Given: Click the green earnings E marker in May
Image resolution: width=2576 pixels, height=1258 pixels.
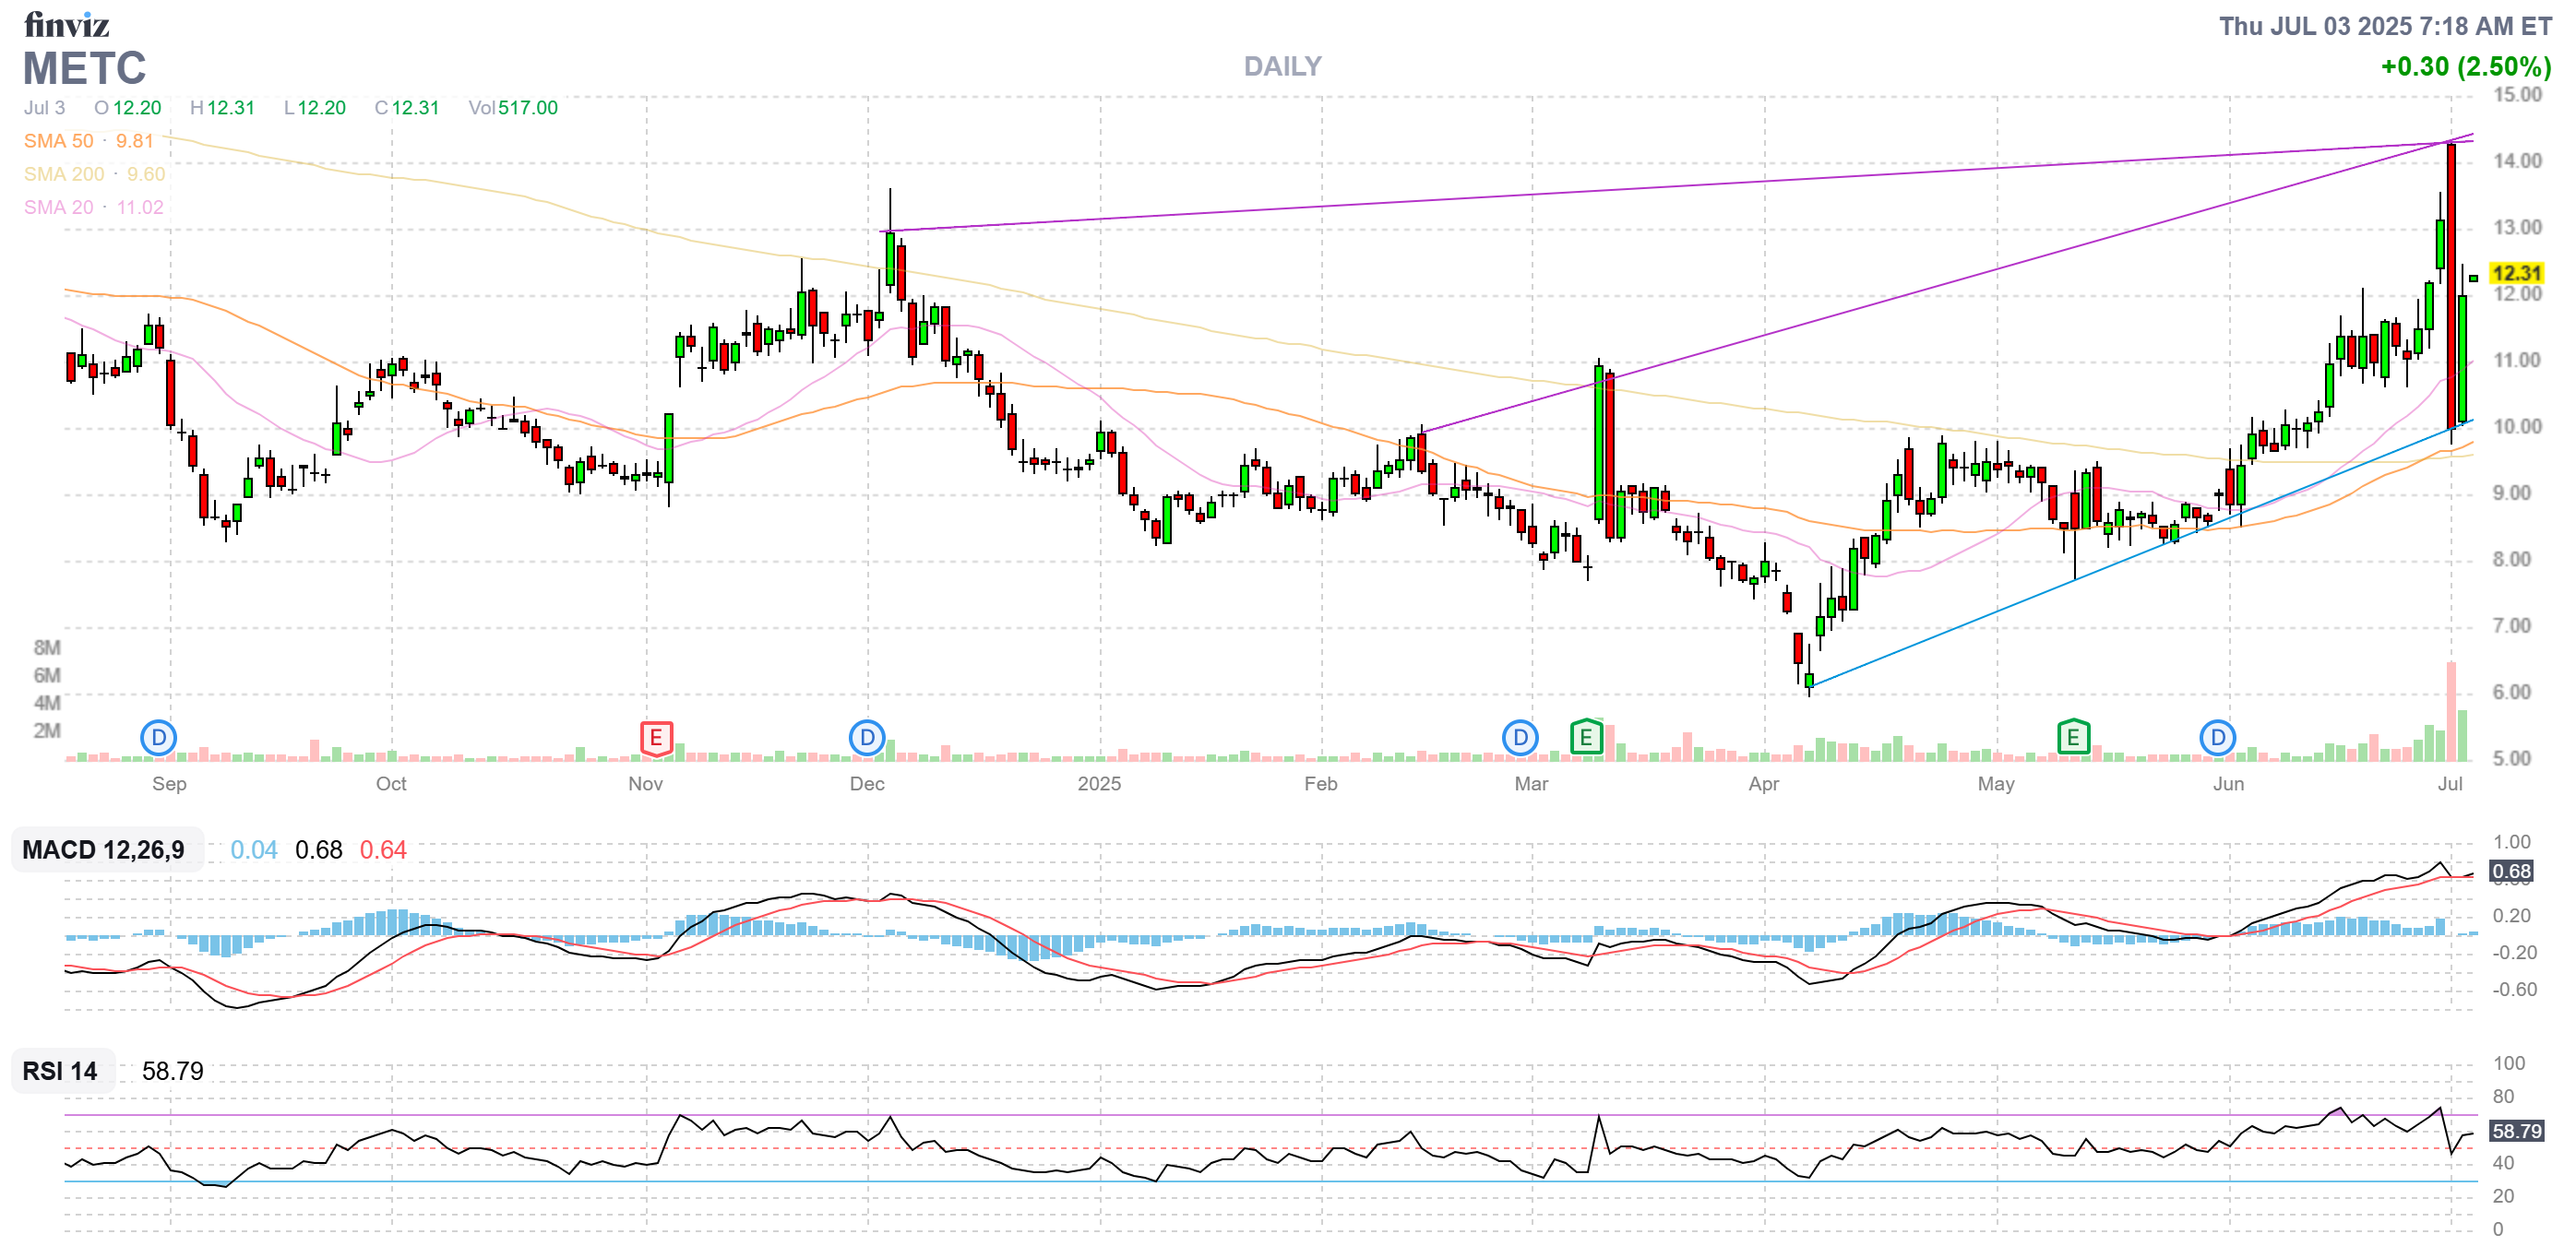Looking at the screenshot, I should (x=2073, y=738).
